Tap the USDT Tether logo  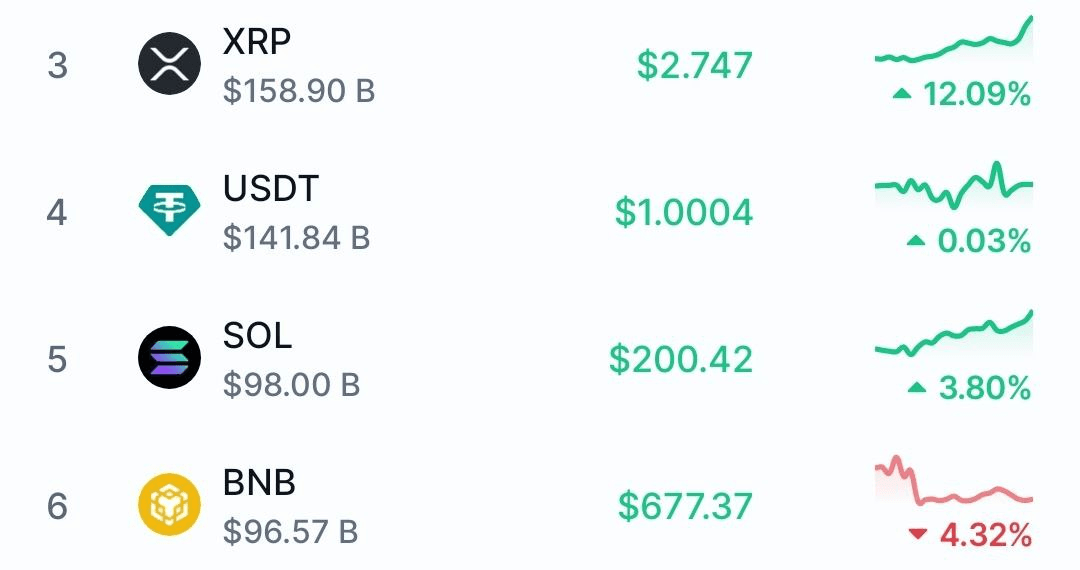[169, 210]
